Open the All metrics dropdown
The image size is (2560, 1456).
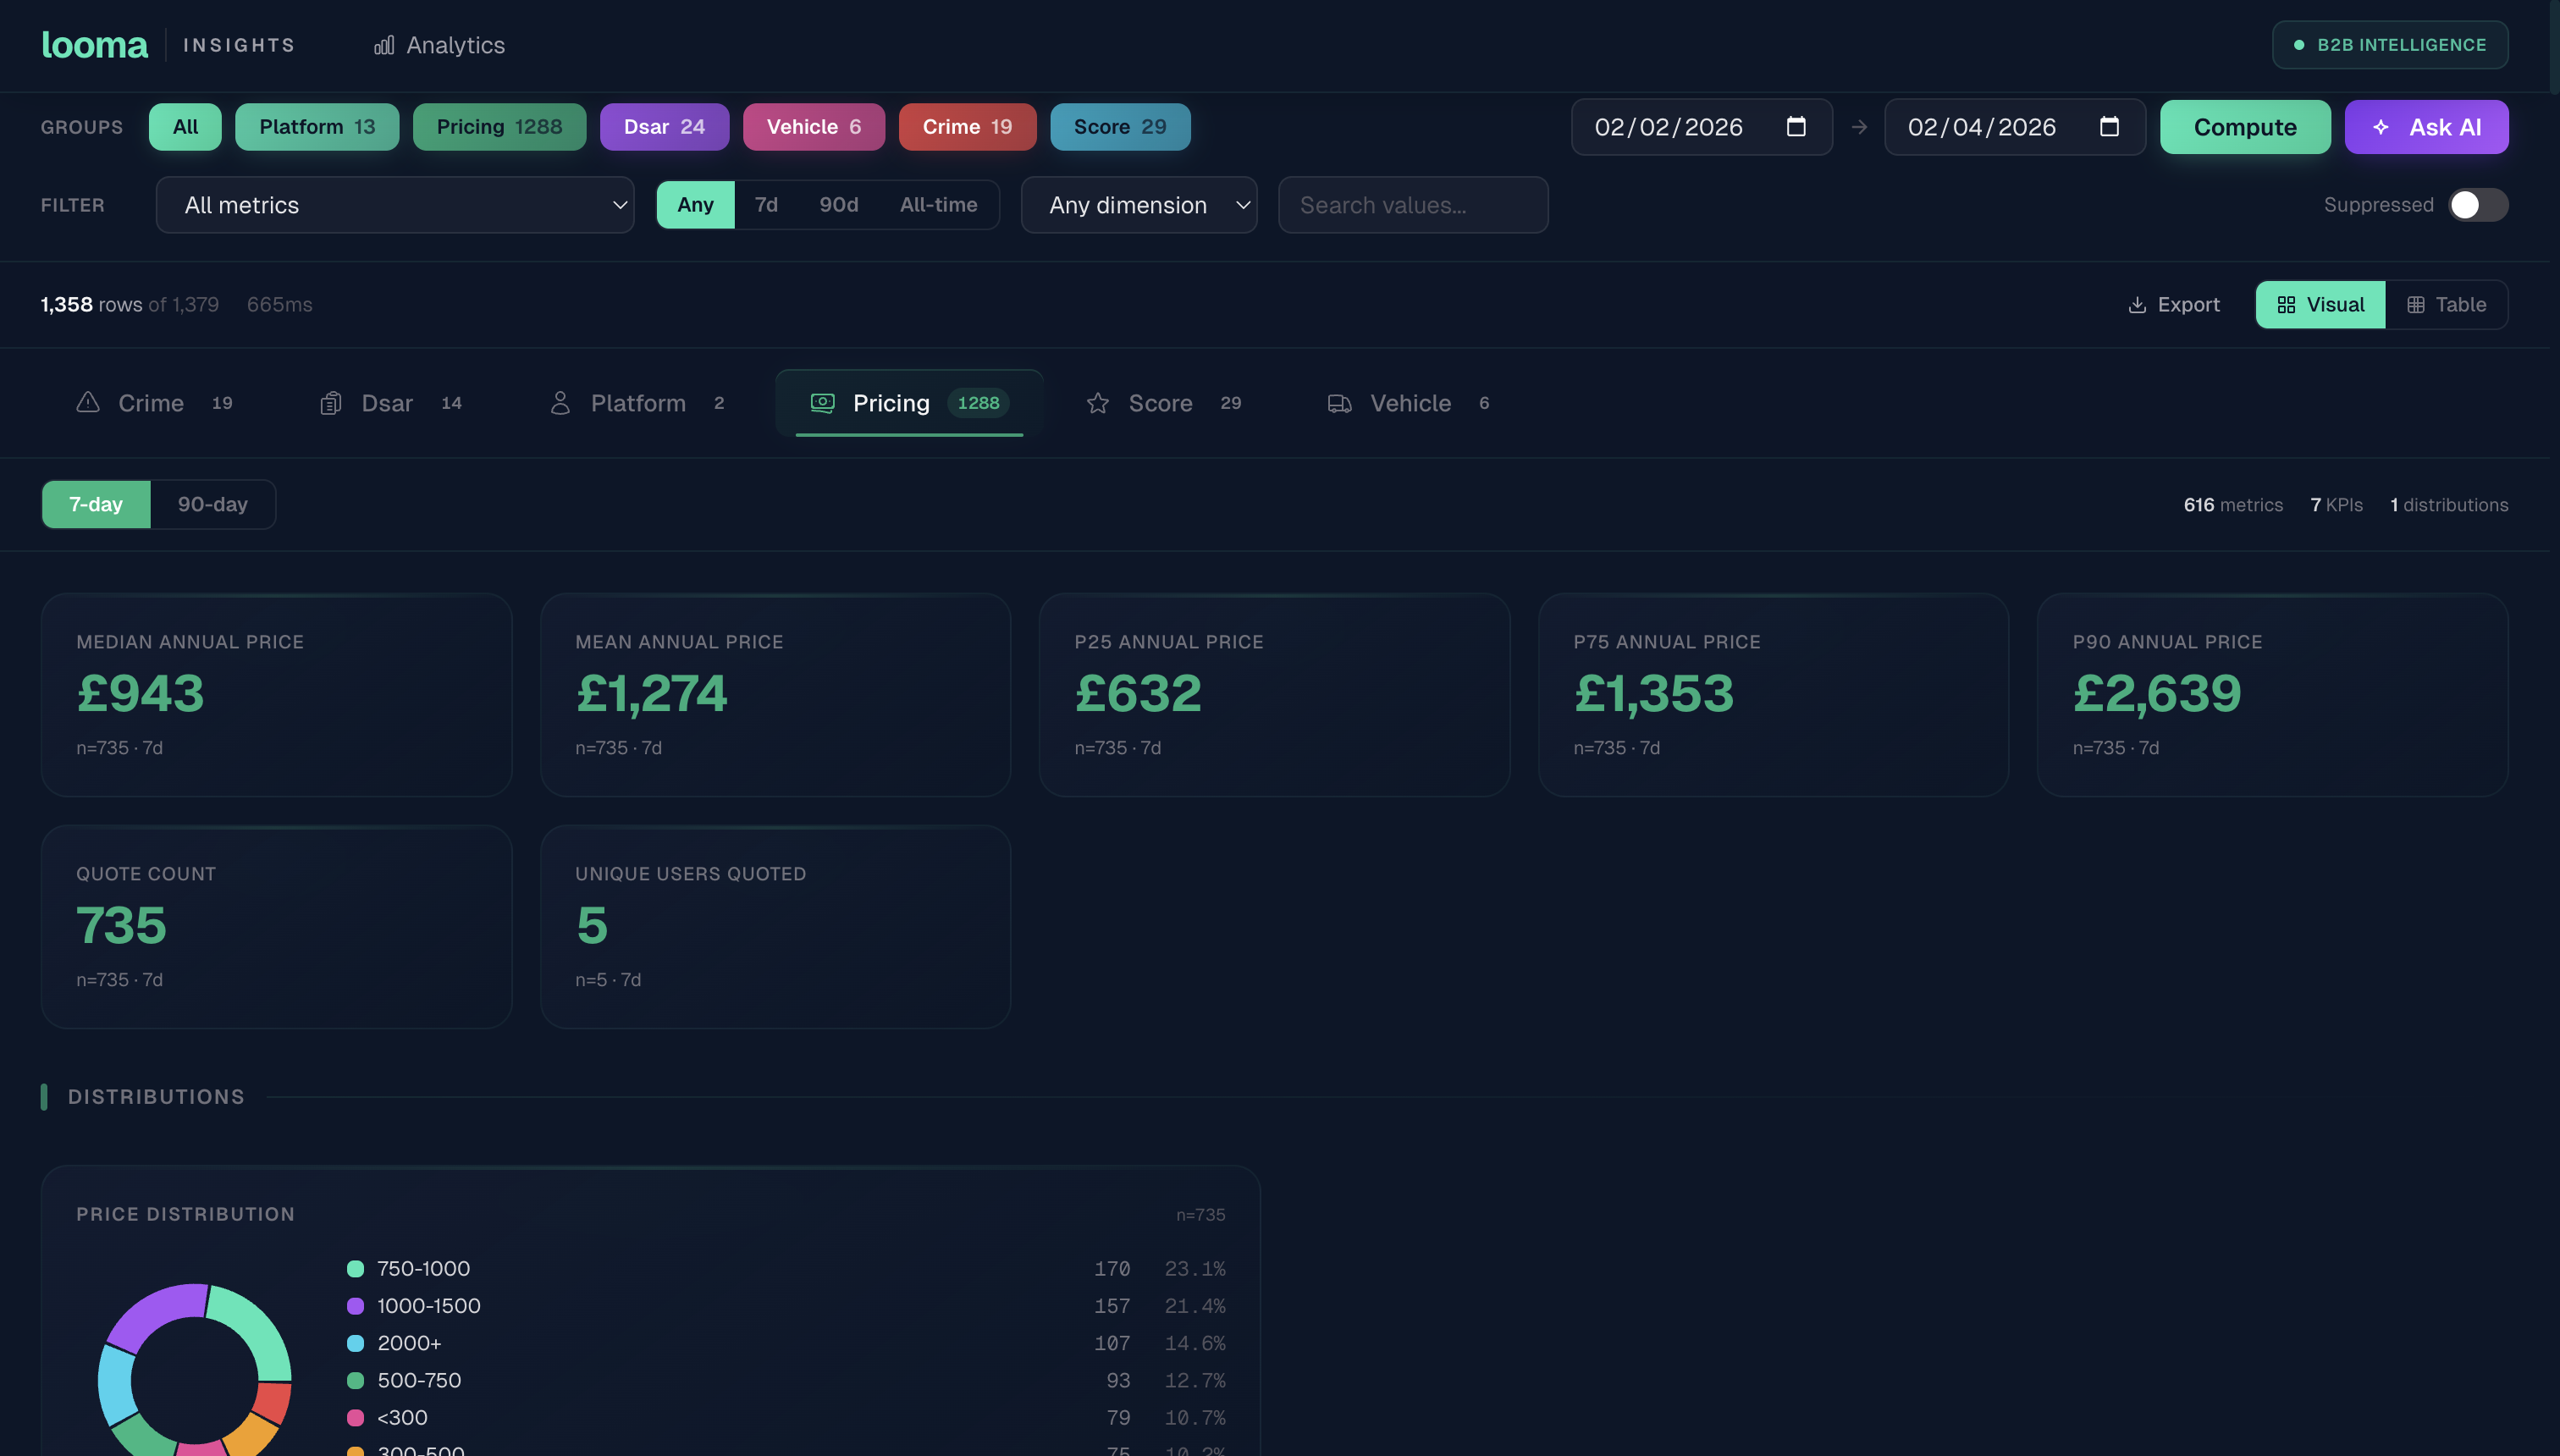tap(395, 204)
